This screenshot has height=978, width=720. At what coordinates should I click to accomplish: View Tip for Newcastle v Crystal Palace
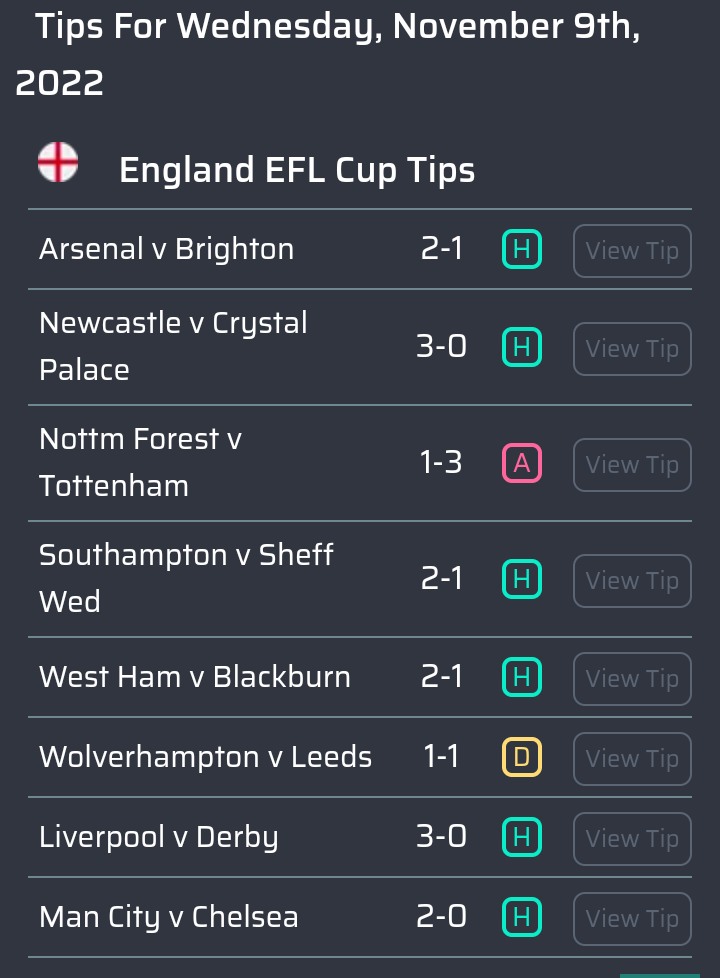pyautogui.click(x=632, y=349)
